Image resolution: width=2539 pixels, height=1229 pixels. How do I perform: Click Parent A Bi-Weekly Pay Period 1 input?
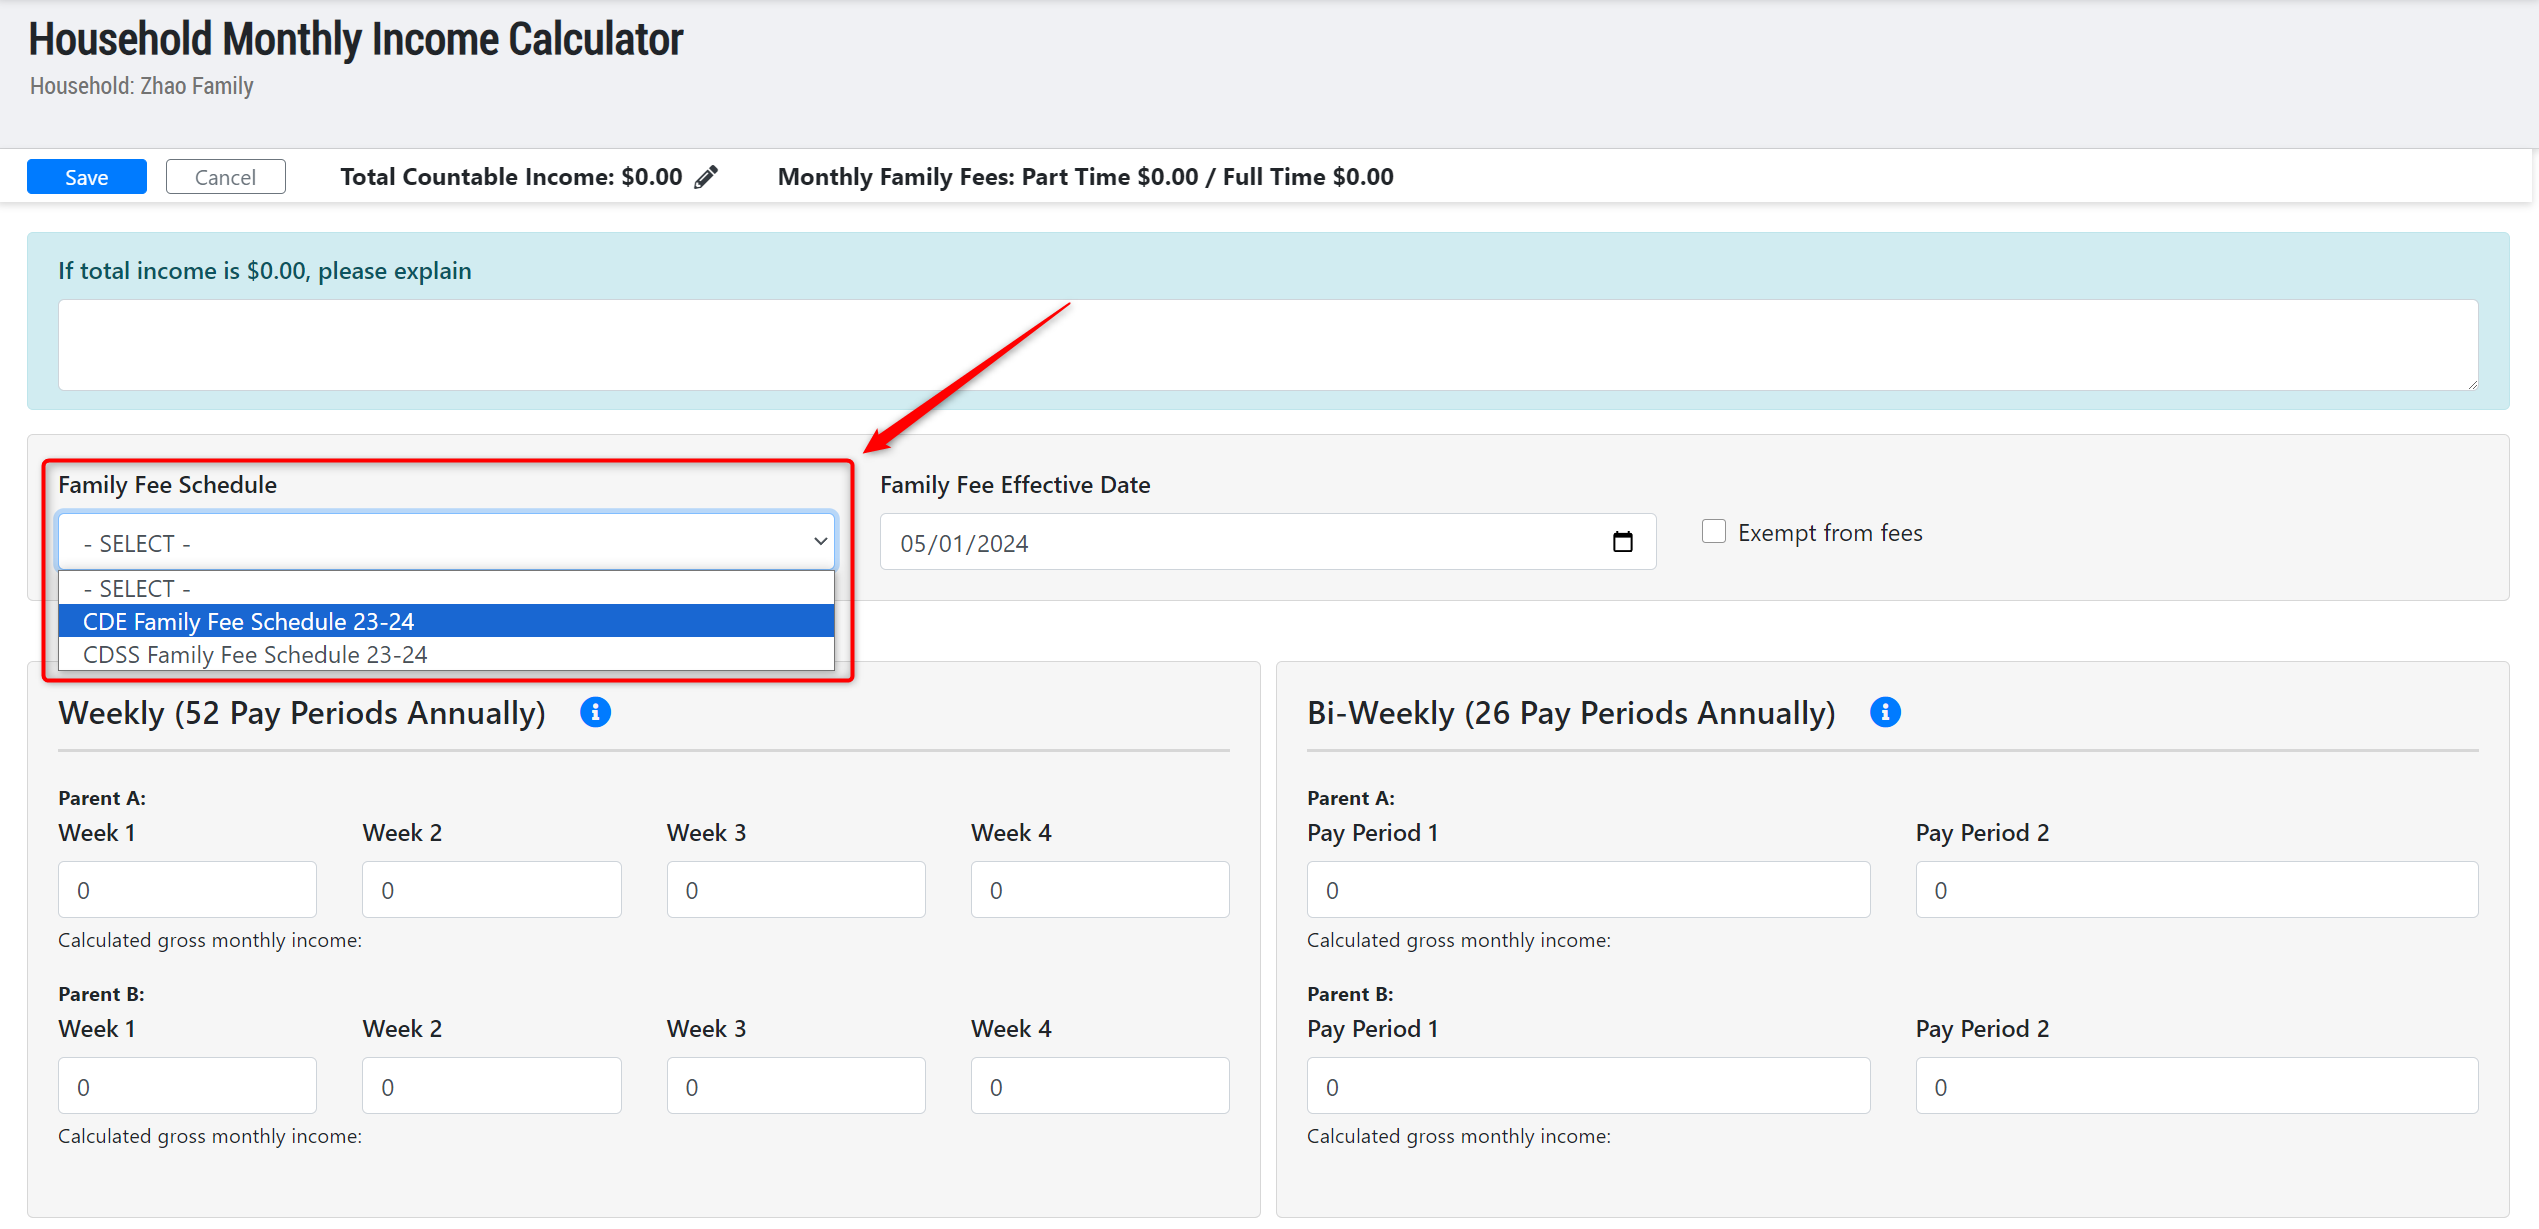[x=1587, y=890]
